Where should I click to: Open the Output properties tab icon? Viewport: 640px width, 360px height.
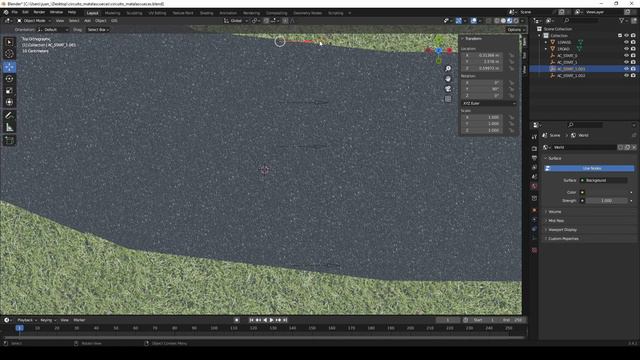coord(534,158)
